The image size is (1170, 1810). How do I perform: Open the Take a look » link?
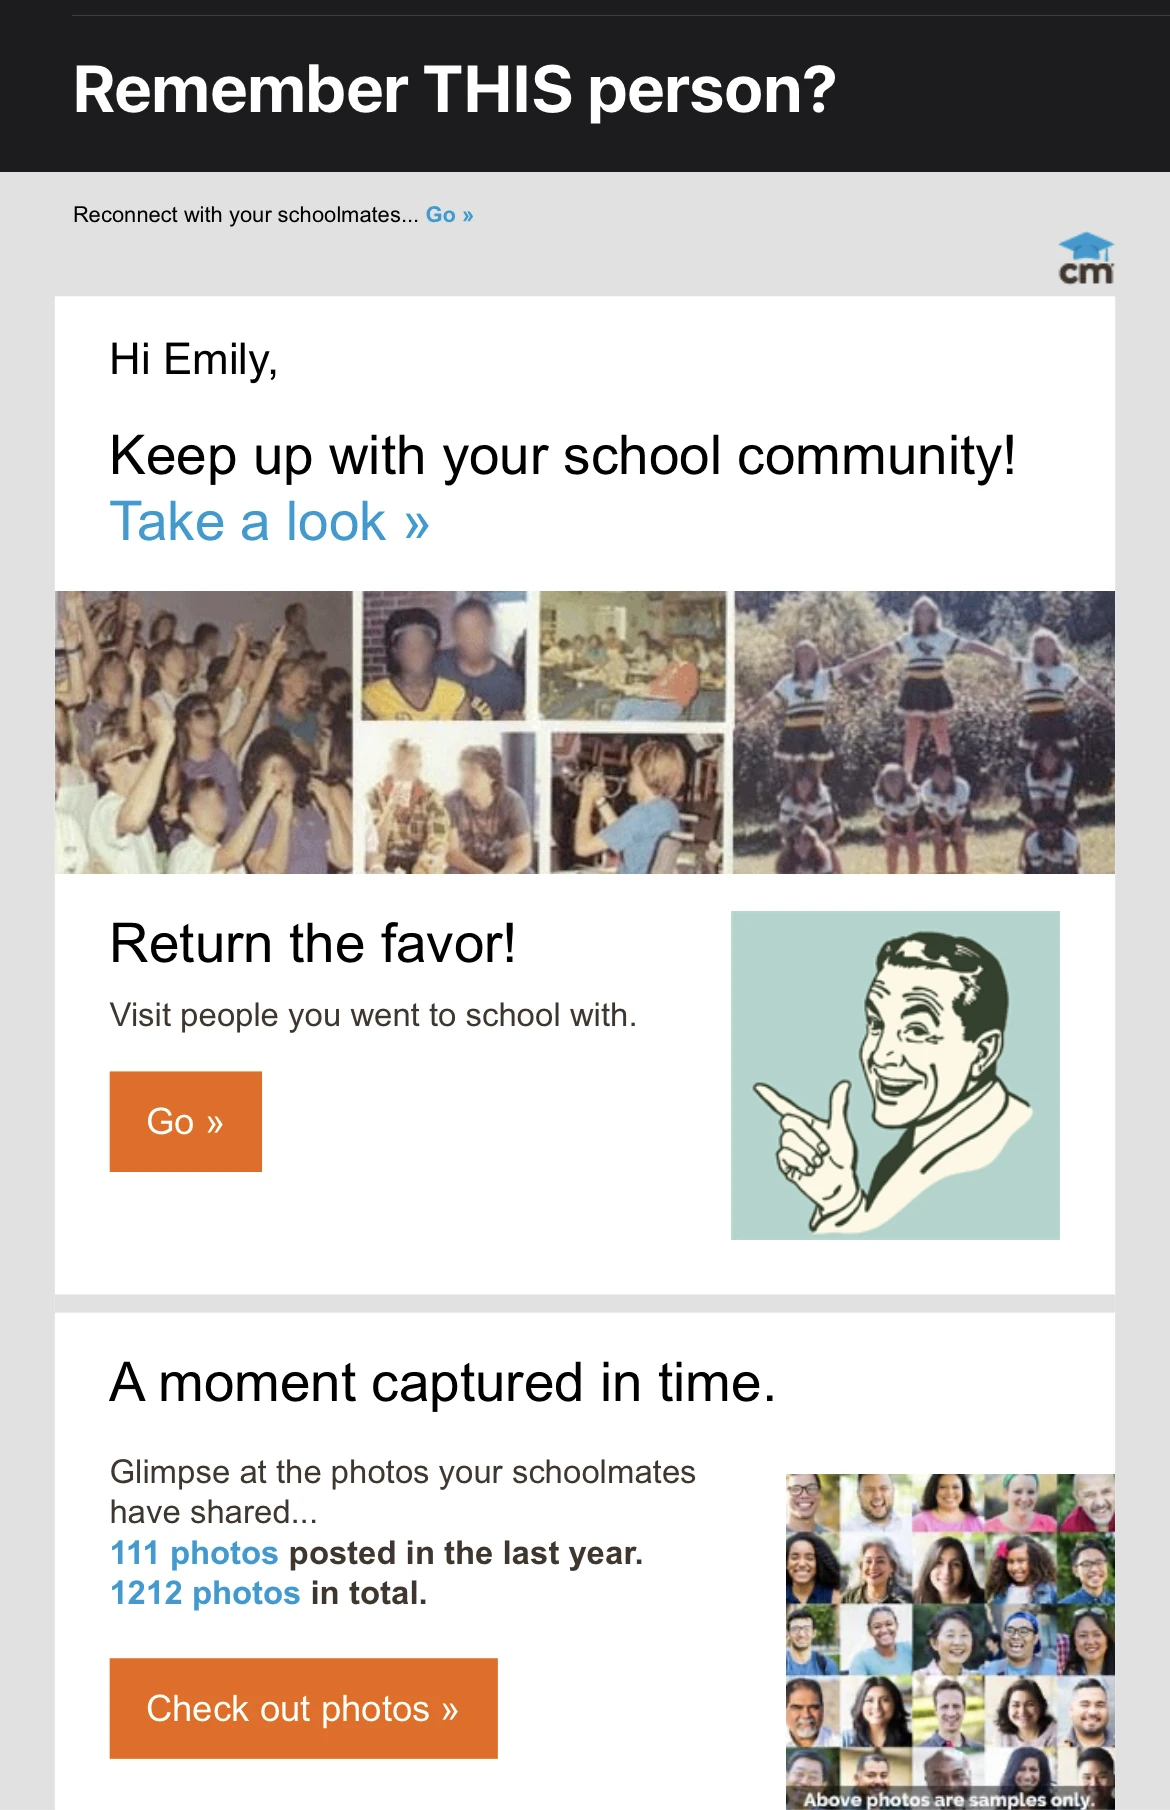point(269,522)
